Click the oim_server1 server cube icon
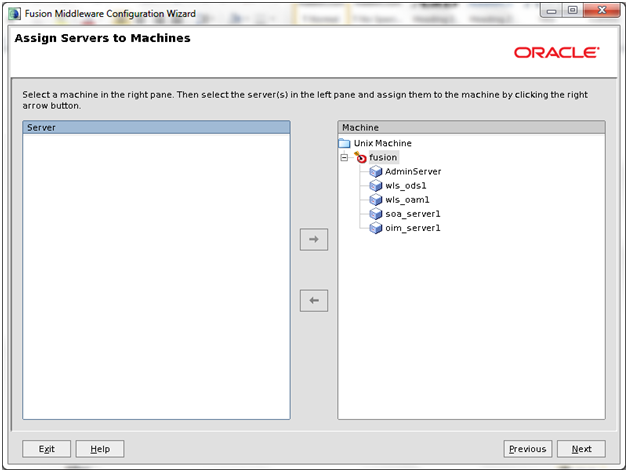This screenshot has height=472, width=628. pyautogui.click(x=375, y=228)
